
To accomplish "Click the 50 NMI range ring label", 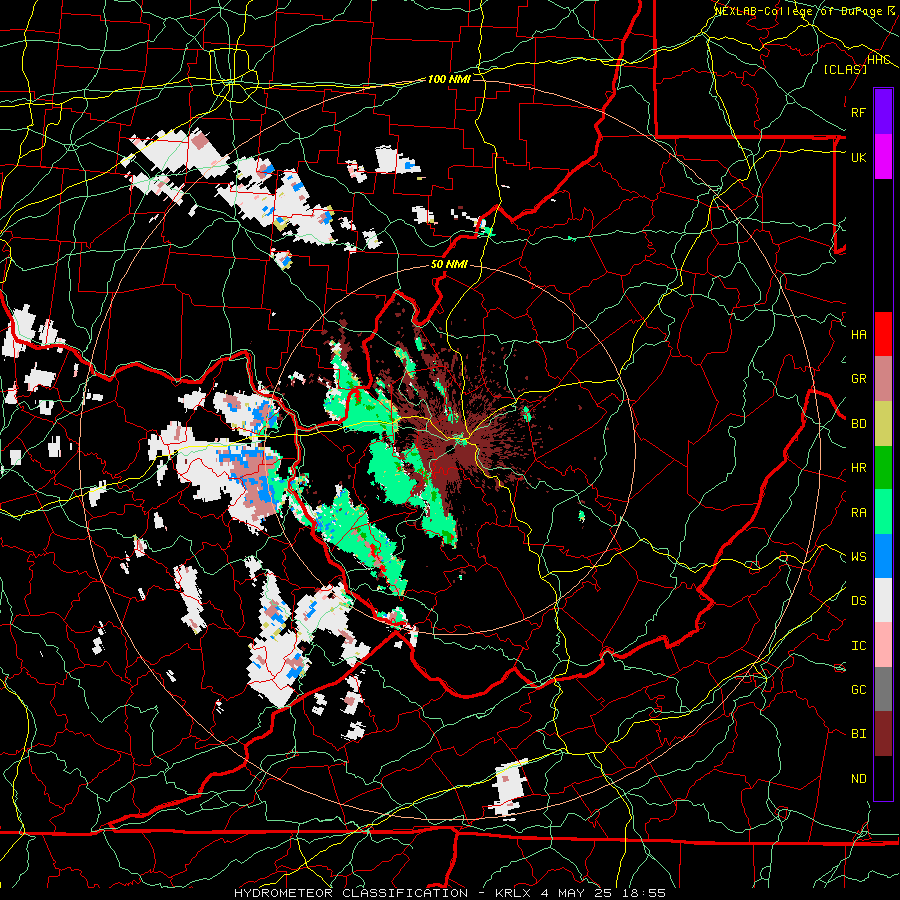I will tap(449, 264).
